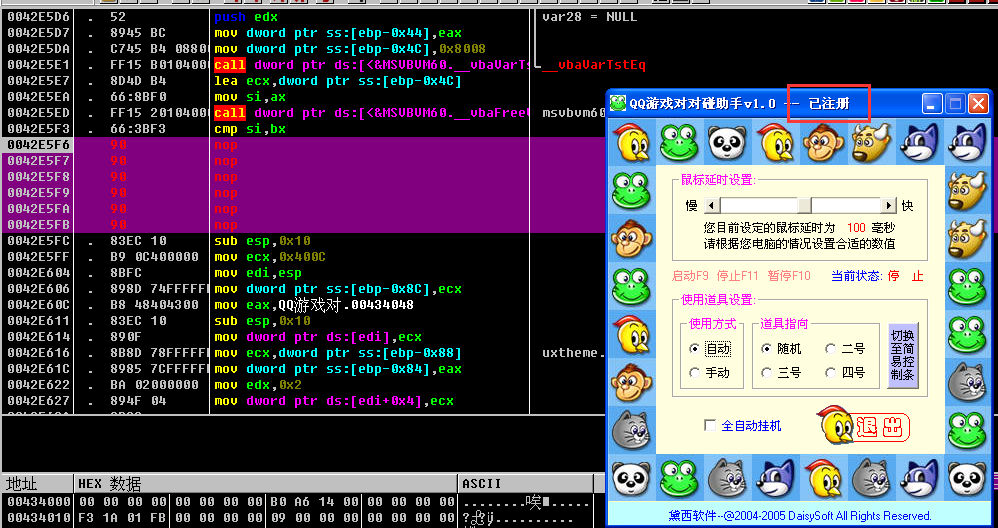The height and width of the screenshot is (528, 998).
Task: Click the chicken icon in the left column
Action: coord(631,333)
